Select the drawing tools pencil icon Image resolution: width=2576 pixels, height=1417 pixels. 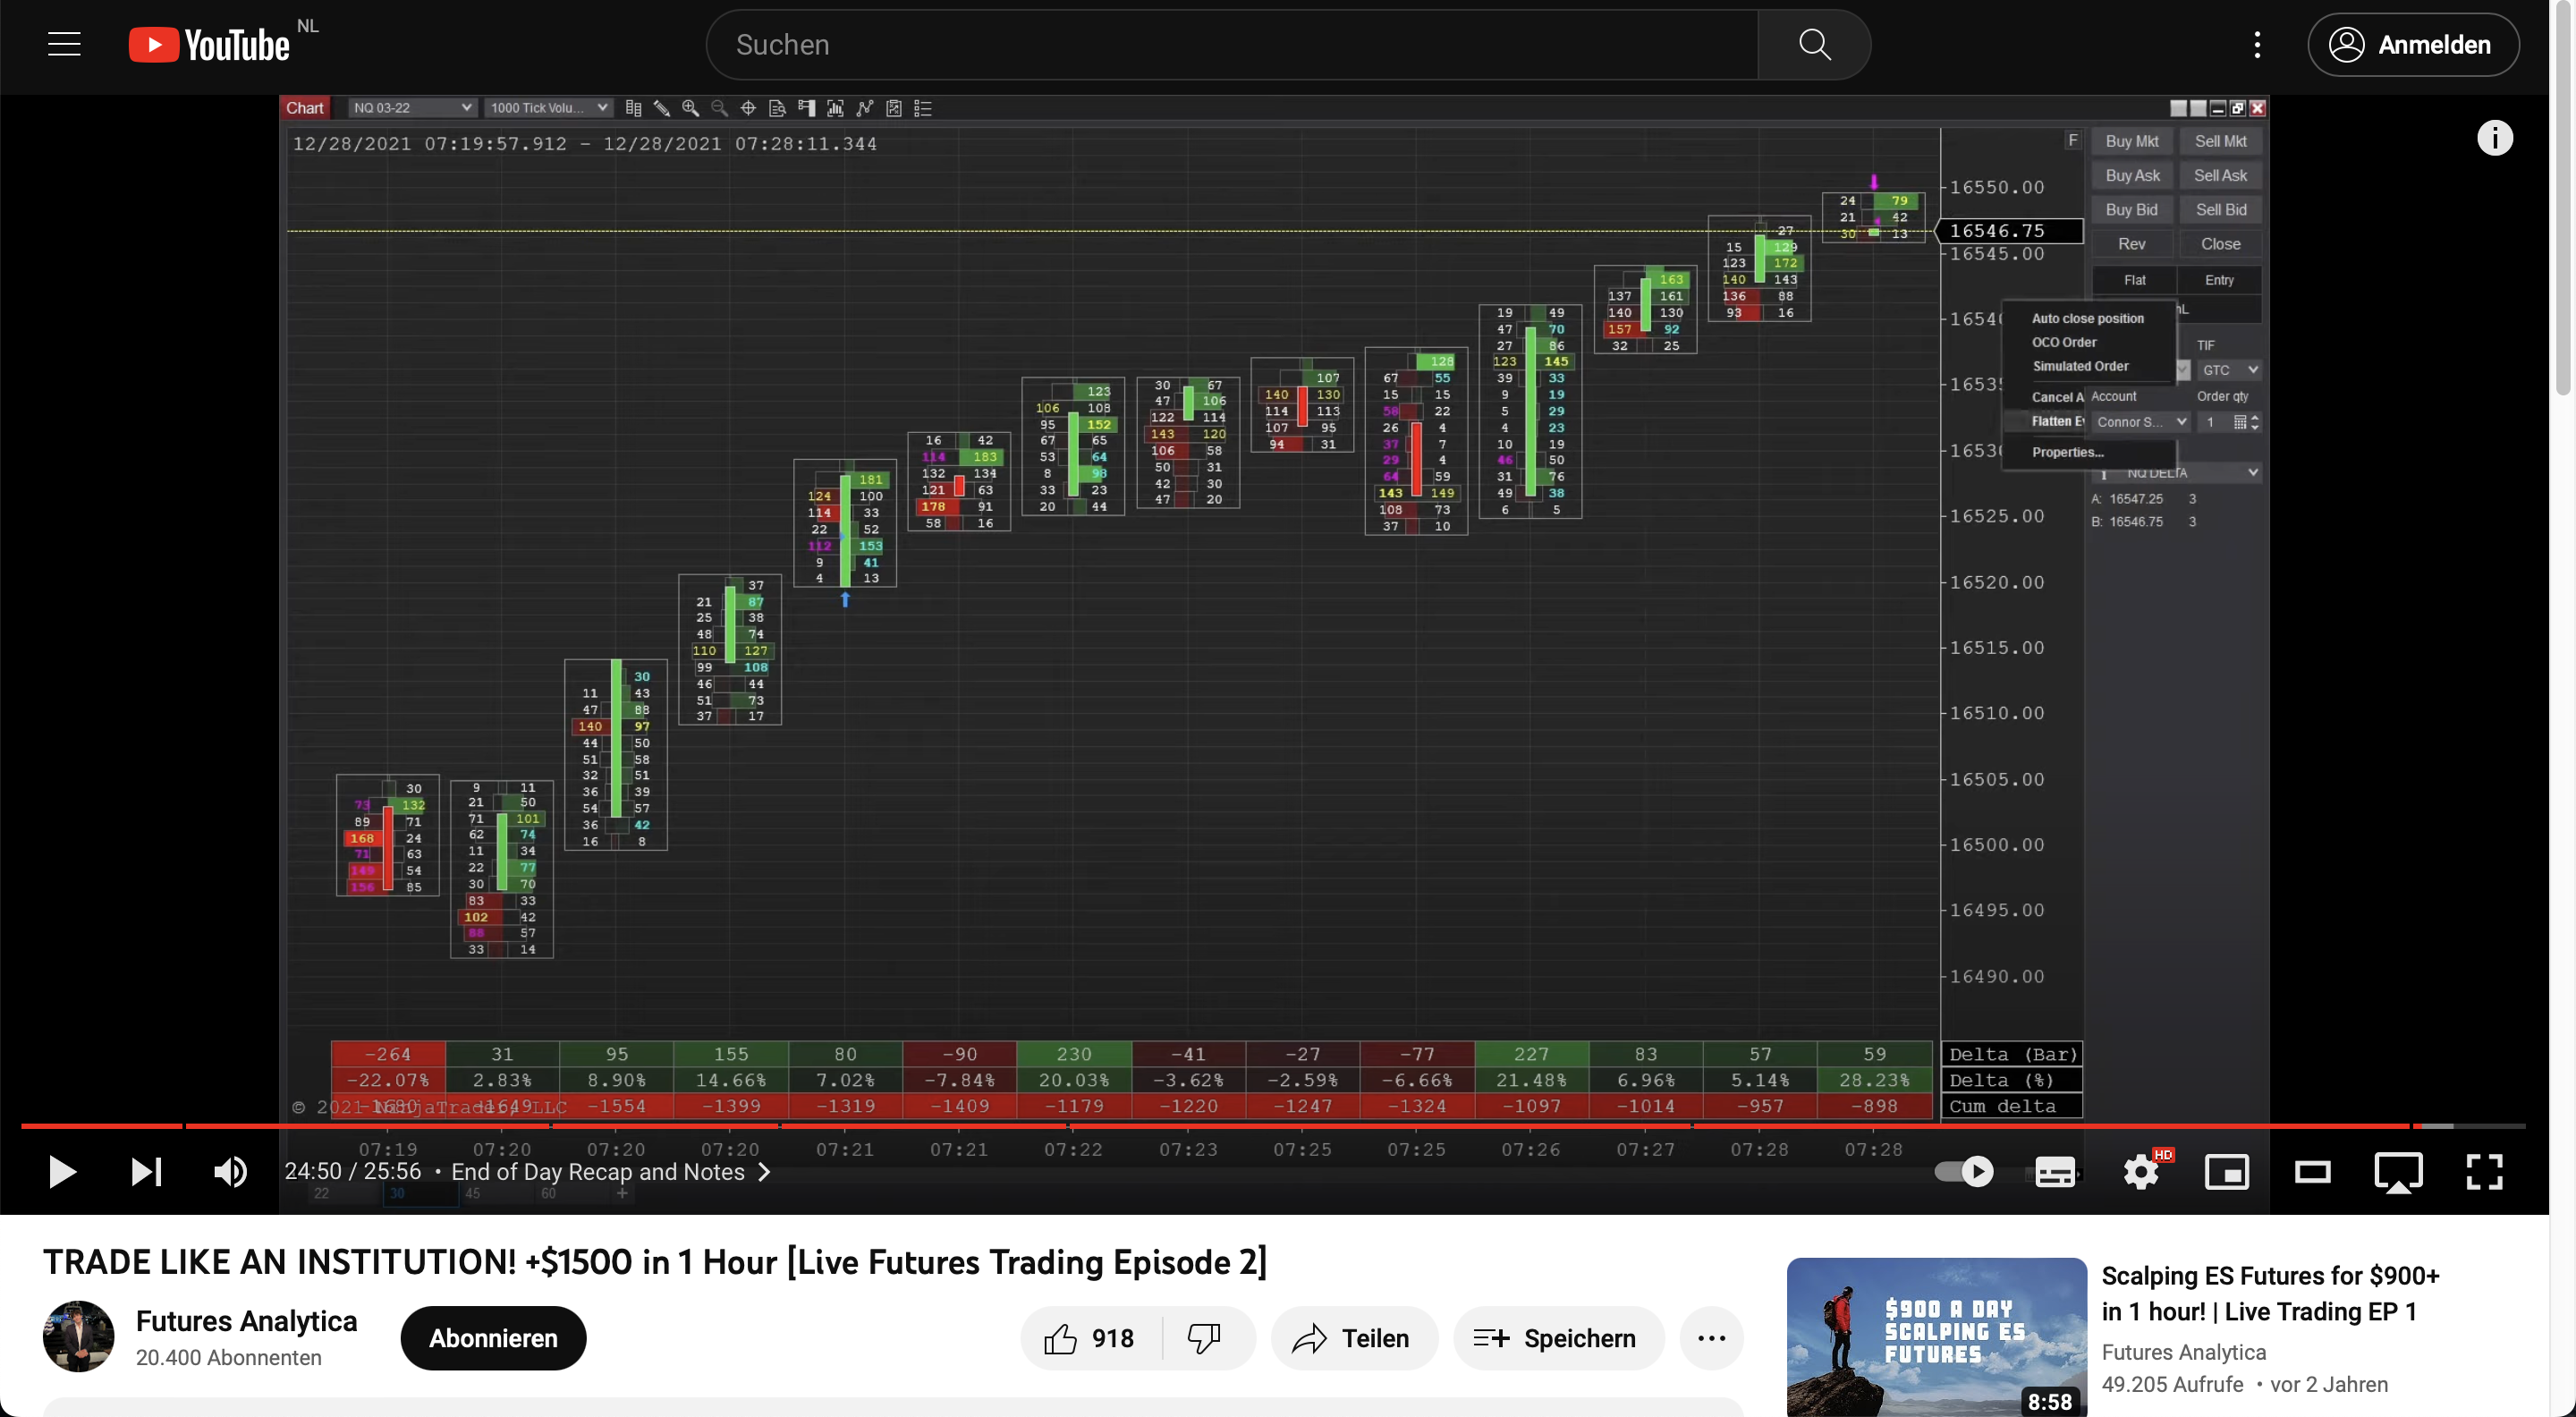click(x=662, y=108)
